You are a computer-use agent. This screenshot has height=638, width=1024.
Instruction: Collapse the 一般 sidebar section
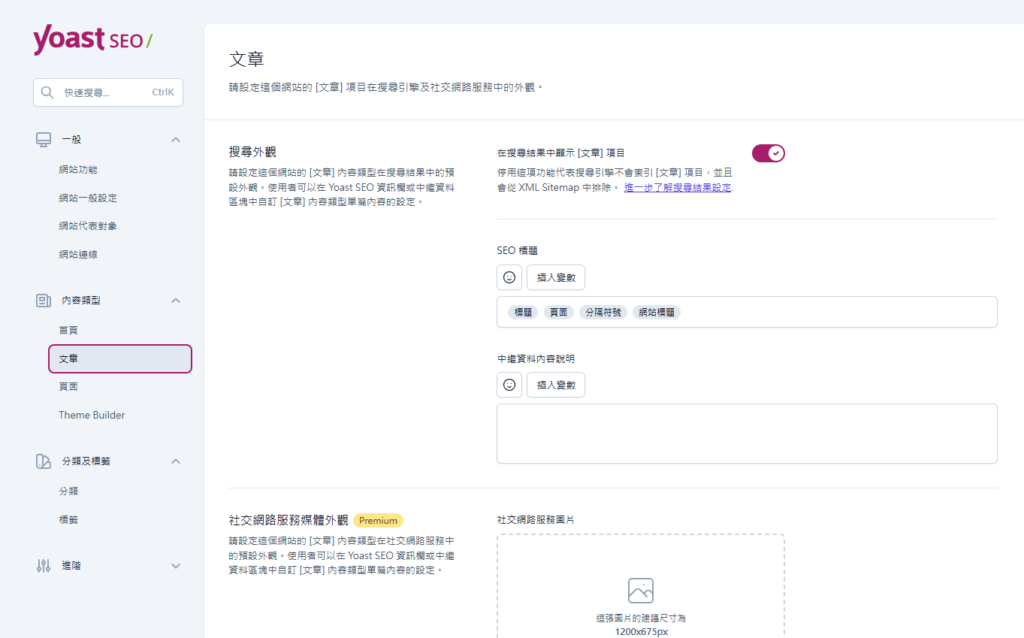point(176,140)
